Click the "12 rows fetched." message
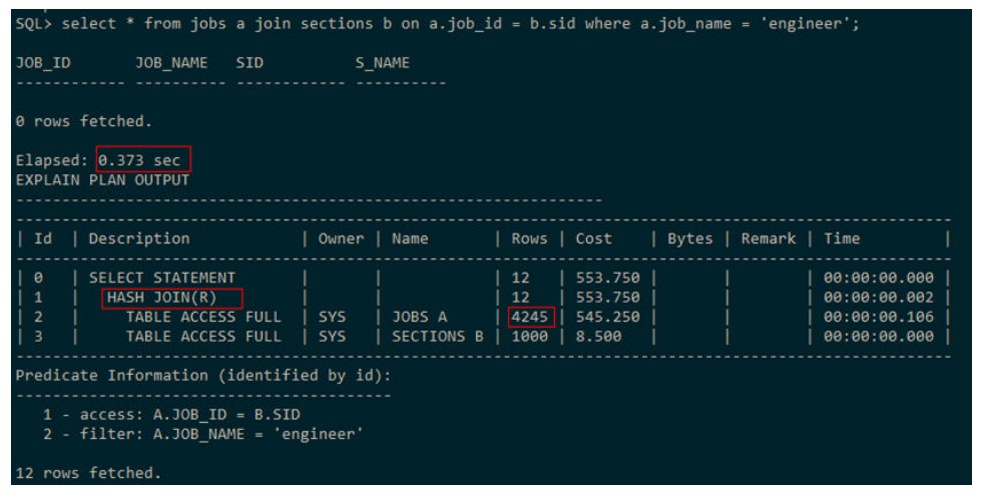The height and width of the screenshot is (498, 983). click(88, 472)
